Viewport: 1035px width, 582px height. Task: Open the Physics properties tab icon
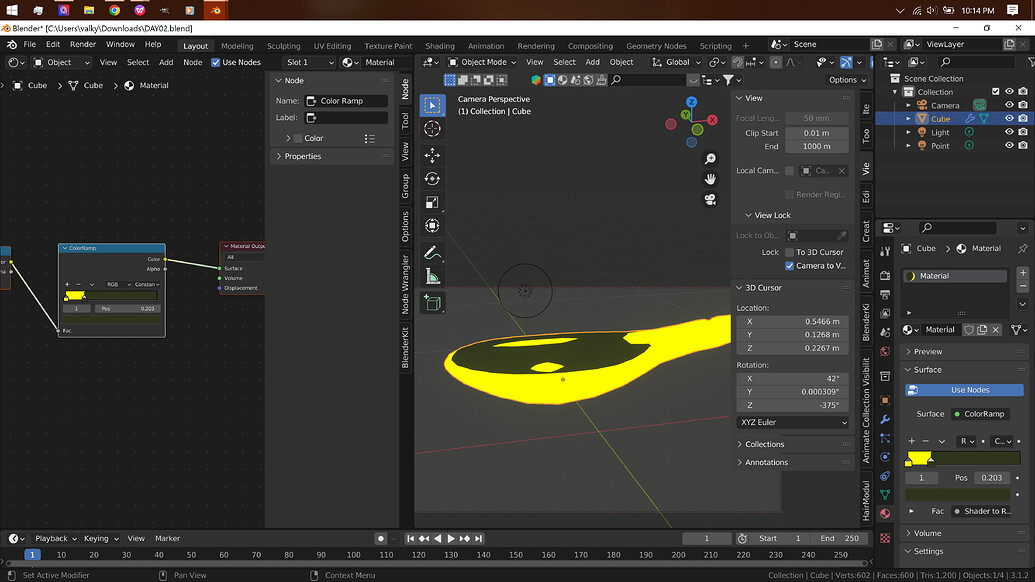tap(885, 457)
